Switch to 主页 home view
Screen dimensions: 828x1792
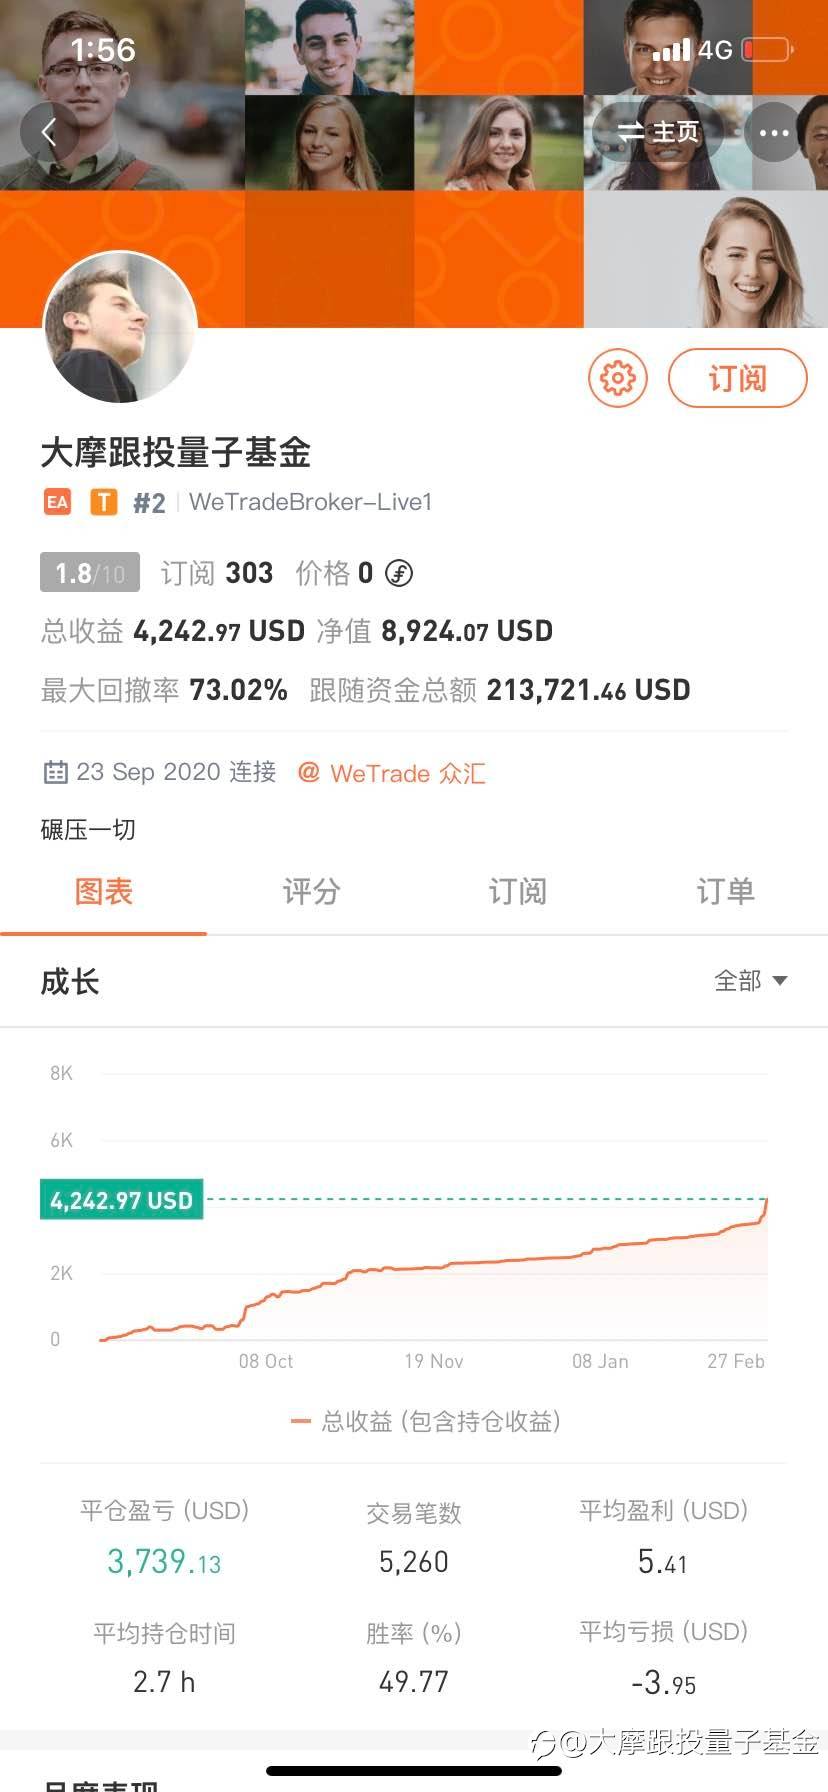click(659, 132)
